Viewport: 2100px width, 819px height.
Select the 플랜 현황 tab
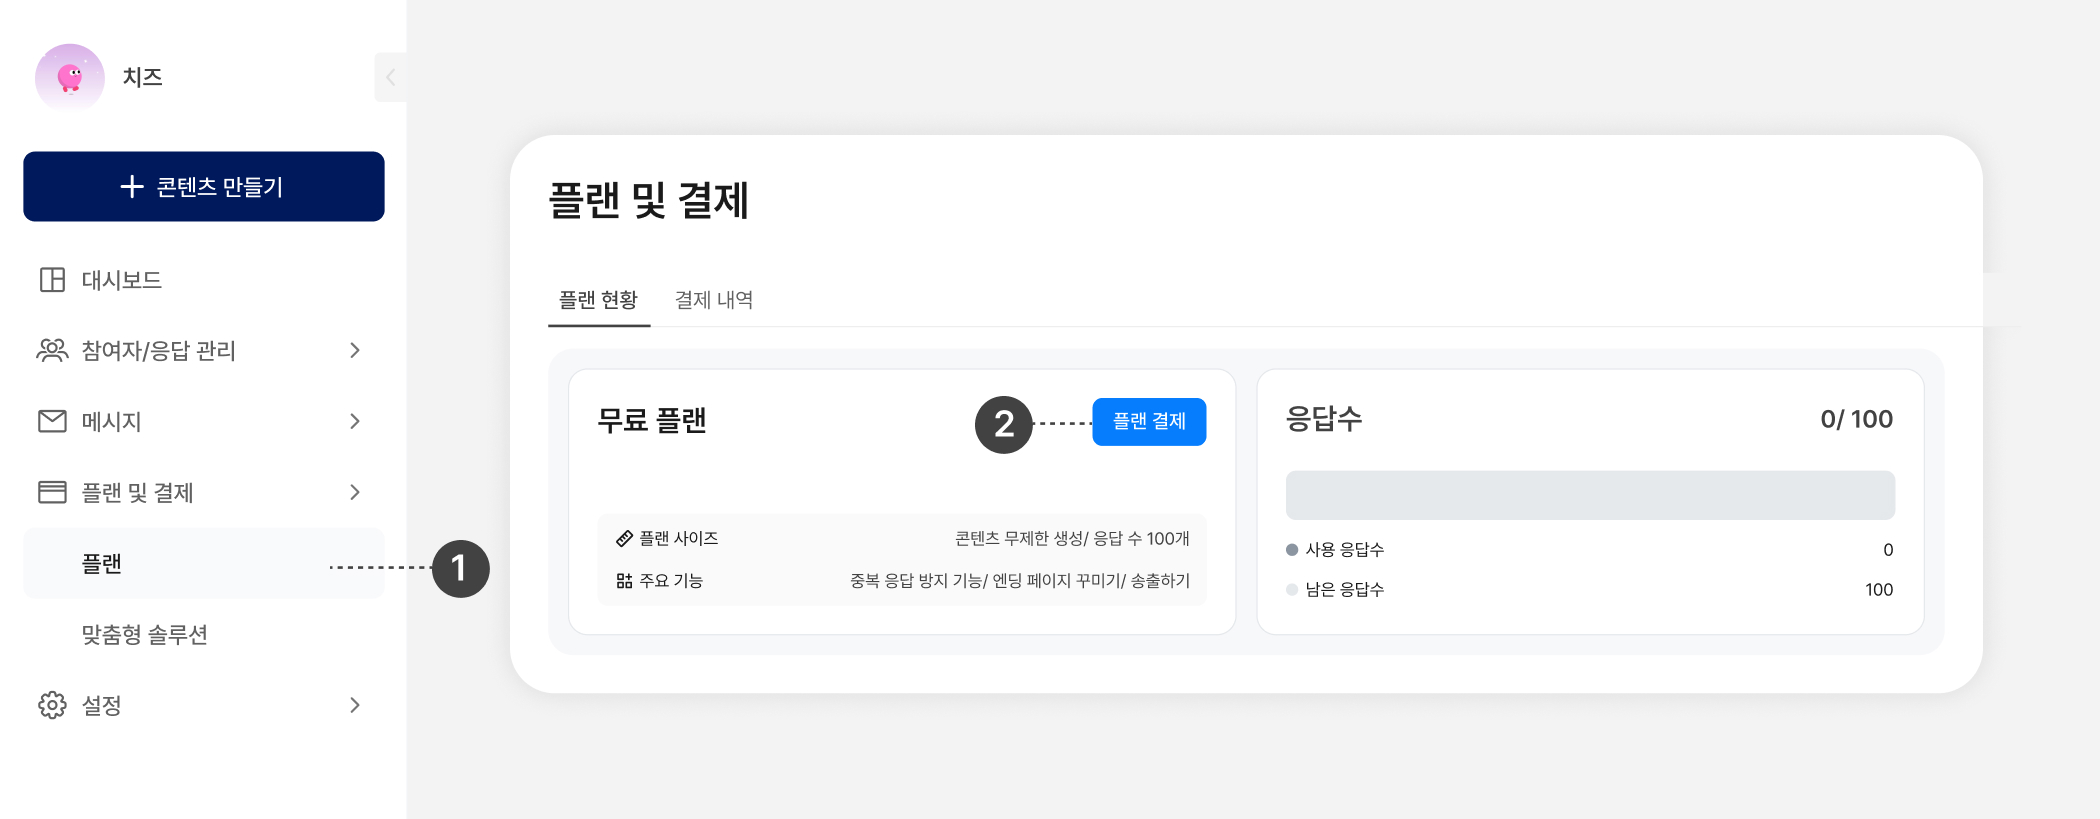598,300
